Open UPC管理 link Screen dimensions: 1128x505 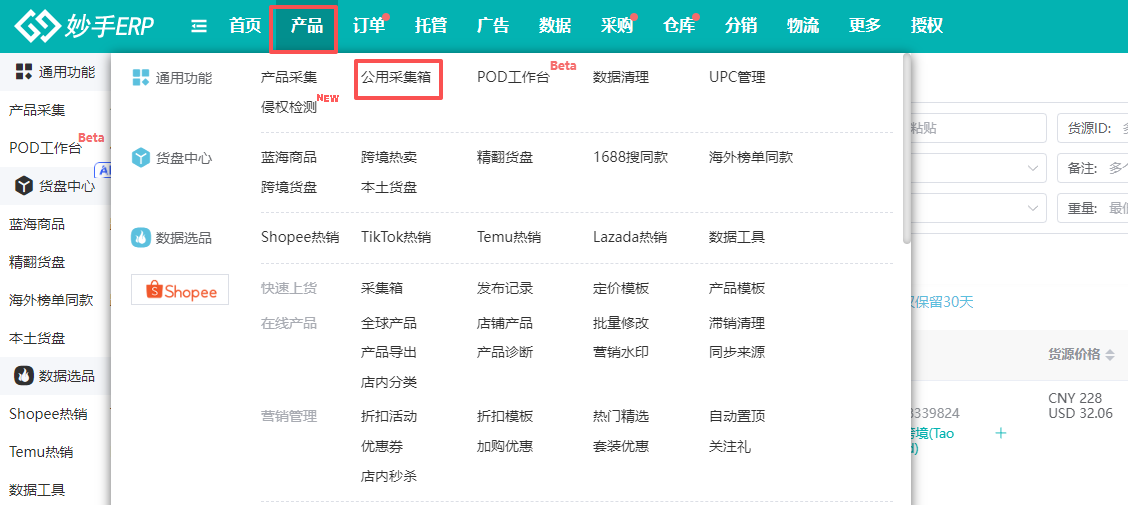(737, 78)
